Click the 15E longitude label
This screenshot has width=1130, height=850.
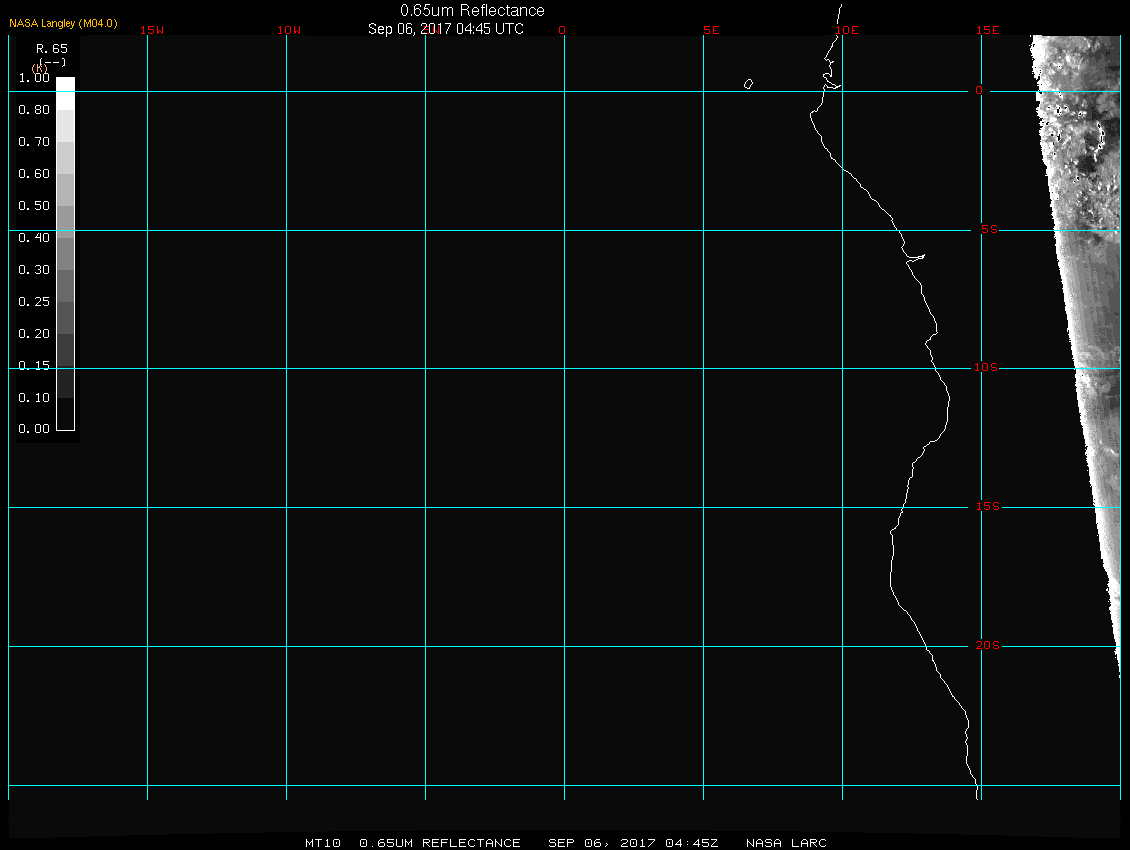pyautogui.click(x=988, y=30)
